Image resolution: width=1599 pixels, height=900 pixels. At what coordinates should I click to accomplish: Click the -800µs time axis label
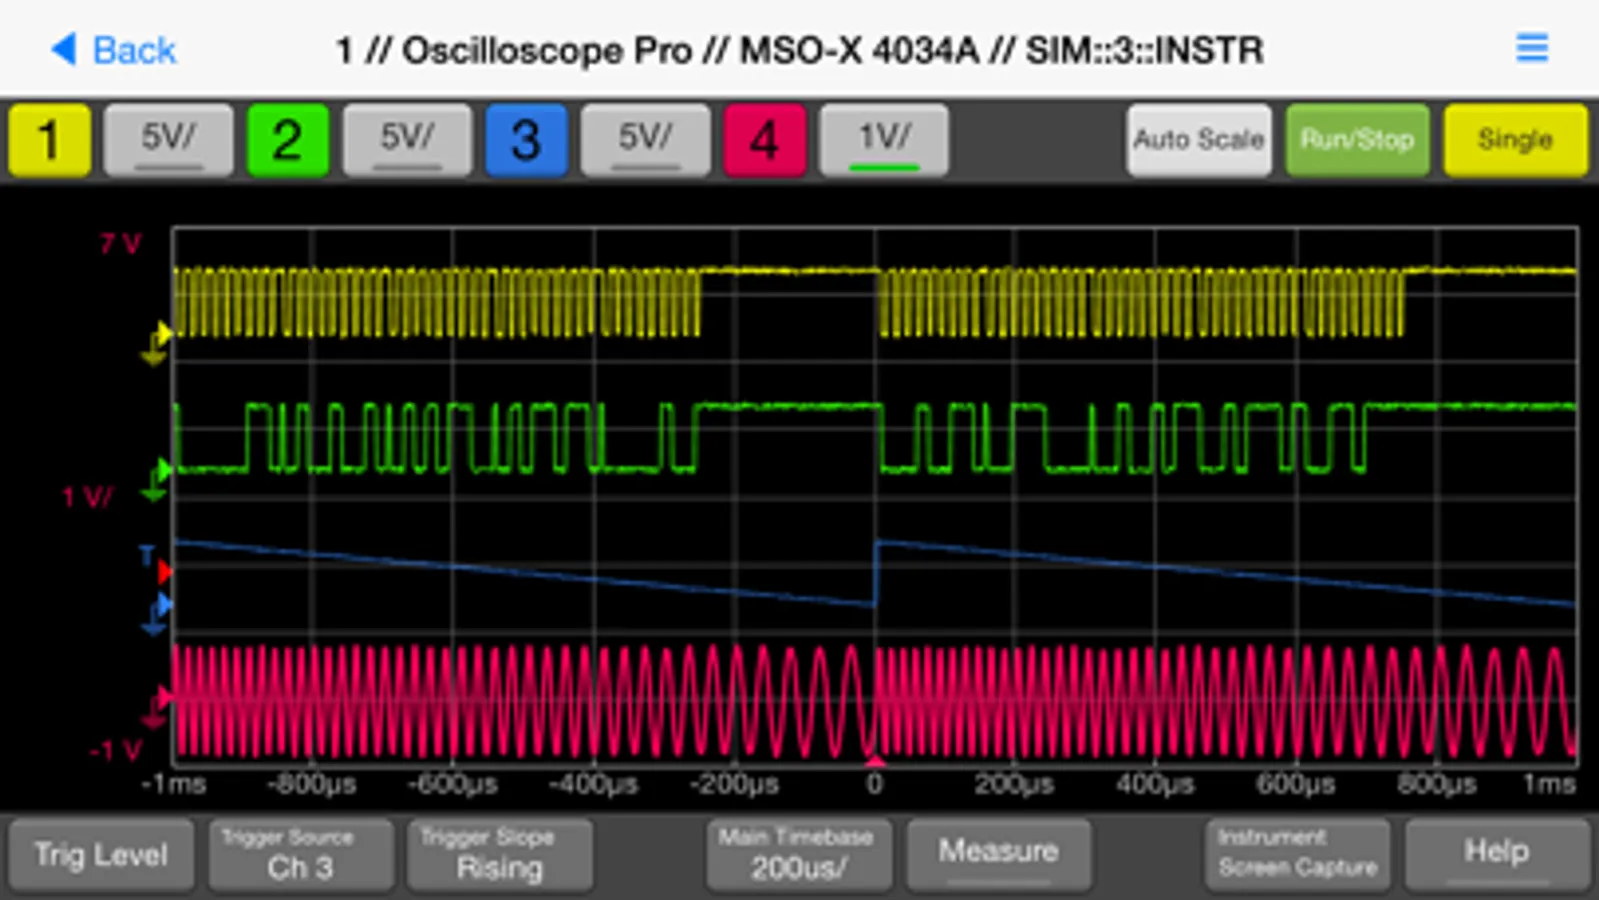pos(312,784)
